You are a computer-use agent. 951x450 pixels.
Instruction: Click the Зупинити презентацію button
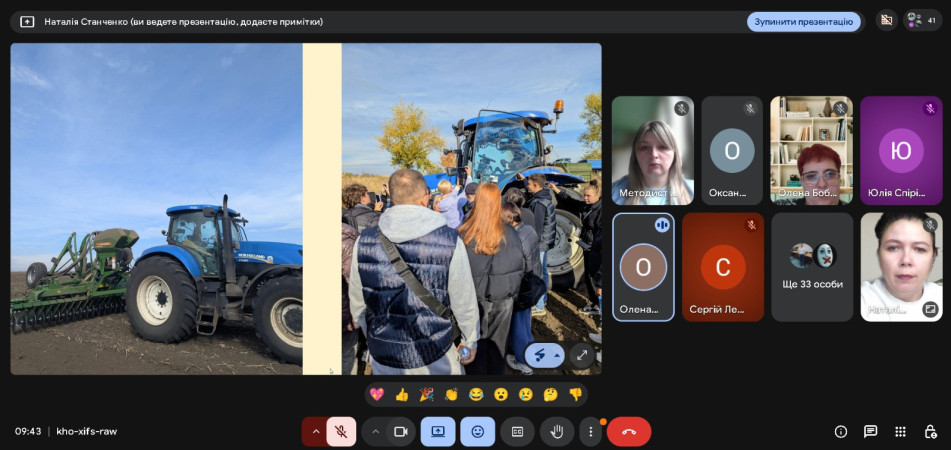(803, 21)
